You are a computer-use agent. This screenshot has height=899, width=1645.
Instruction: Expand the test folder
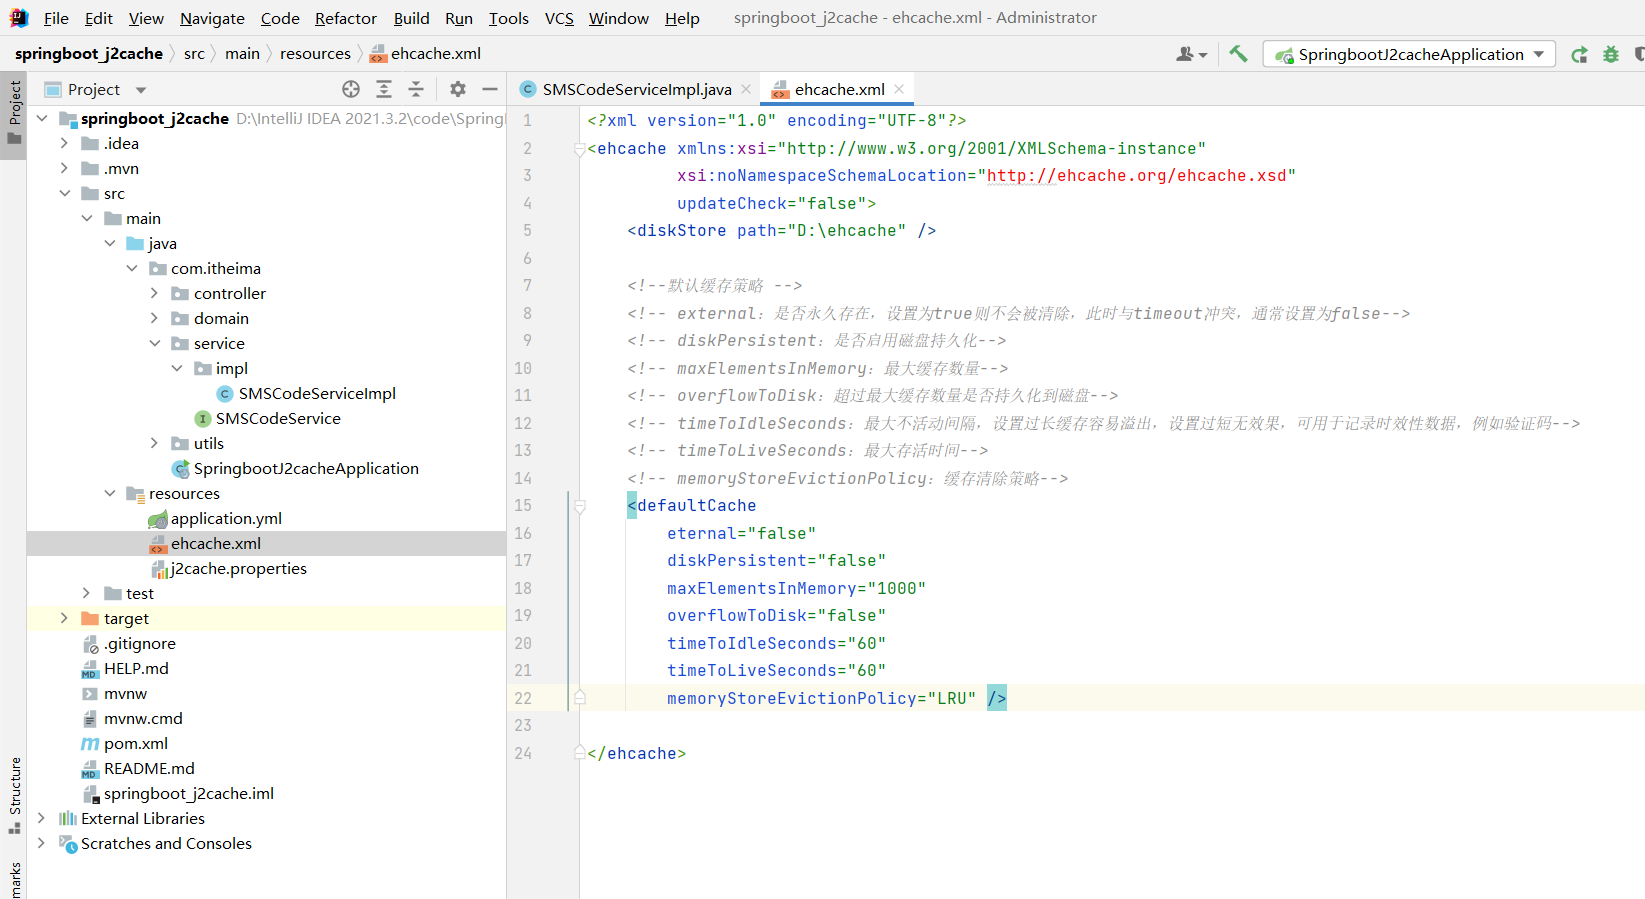tap(87, 593)
